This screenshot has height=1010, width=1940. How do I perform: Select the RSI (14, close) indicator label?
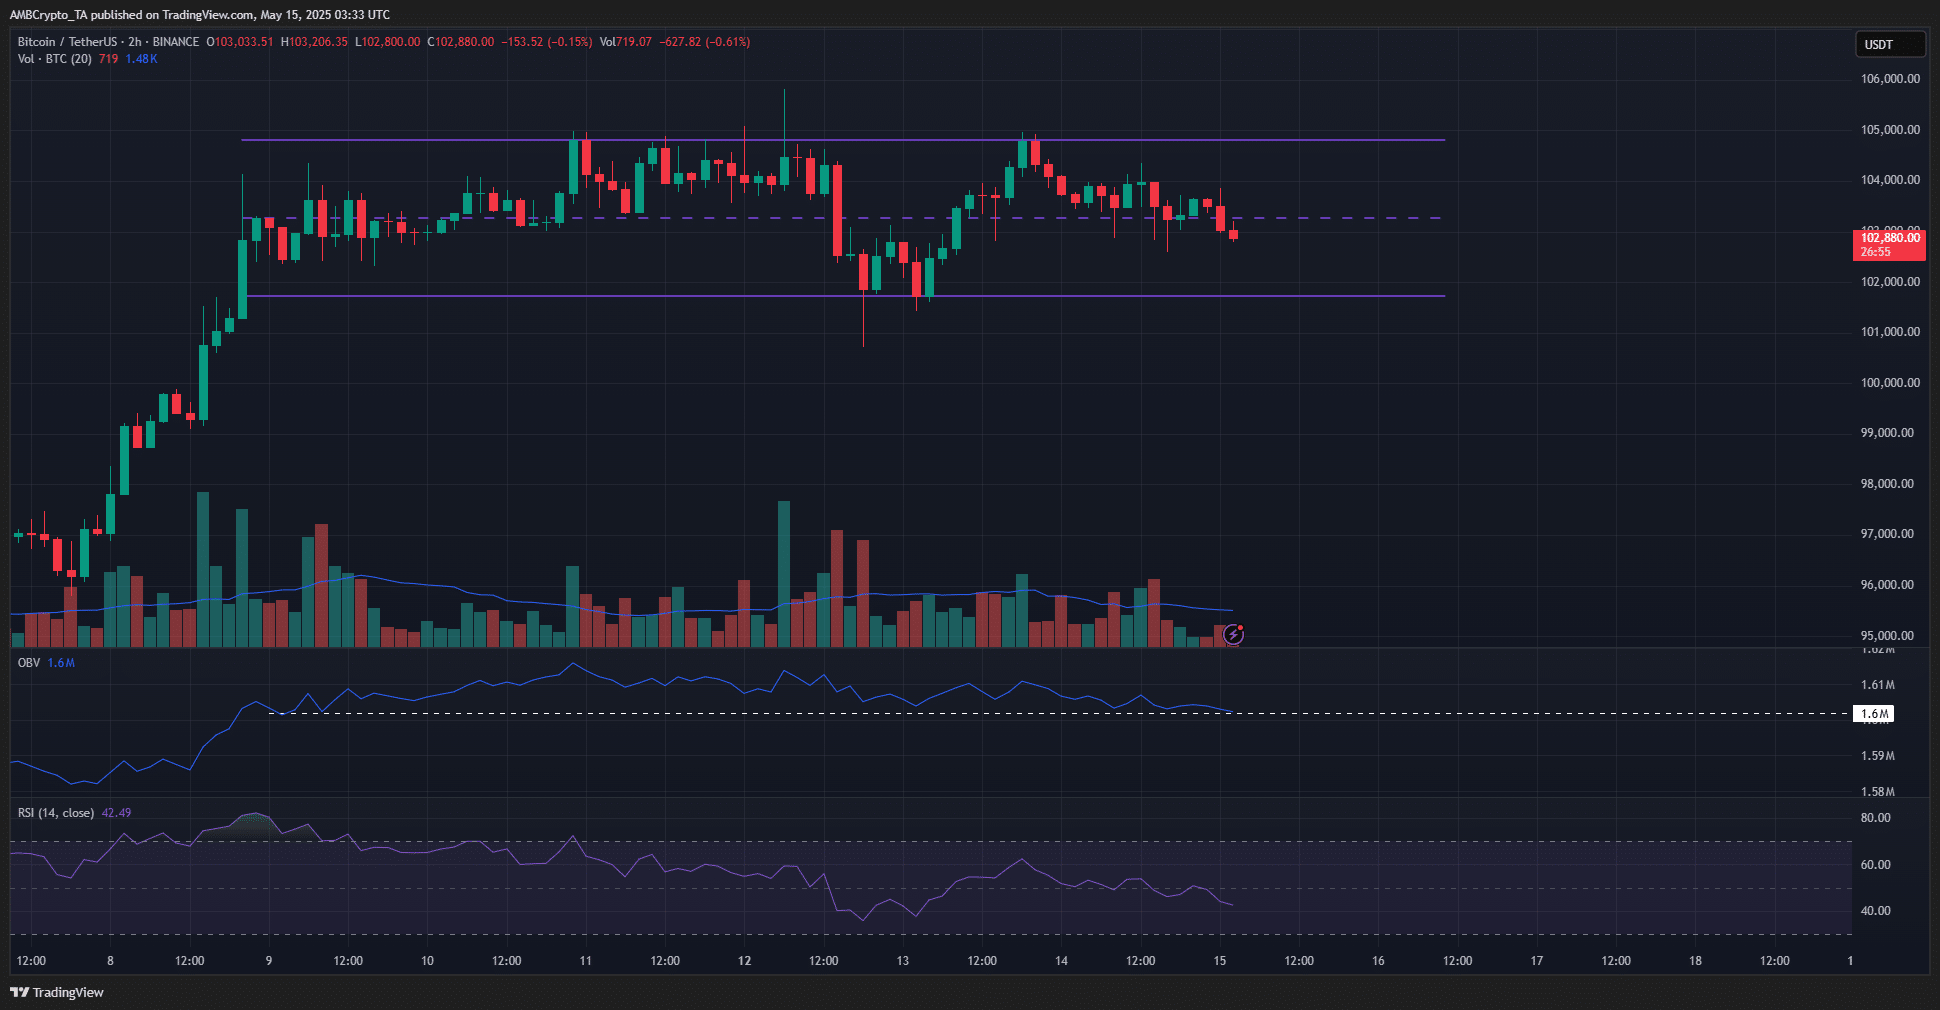click(56, 813)
